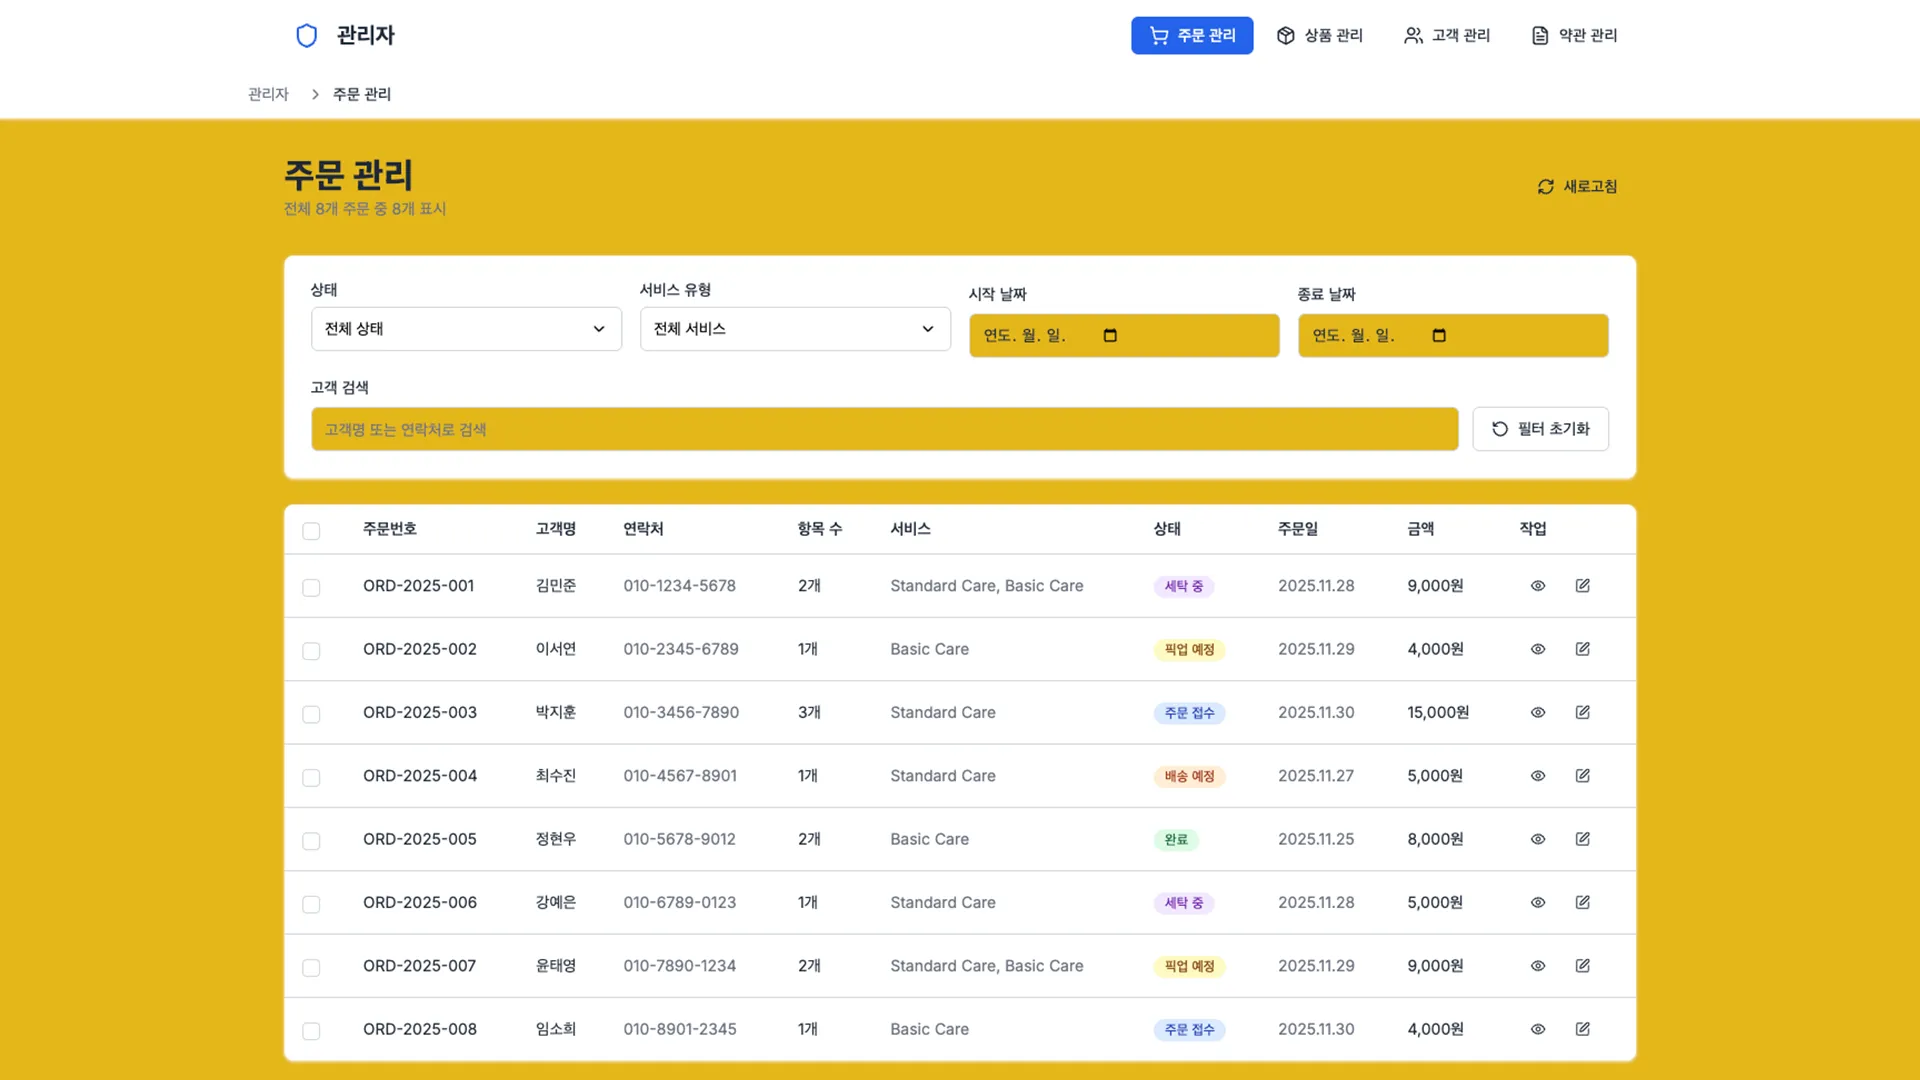This screenshot has height=1080, width=1920.
Task: Click the 새로고침 refresh button
Action: [1577, 187]
